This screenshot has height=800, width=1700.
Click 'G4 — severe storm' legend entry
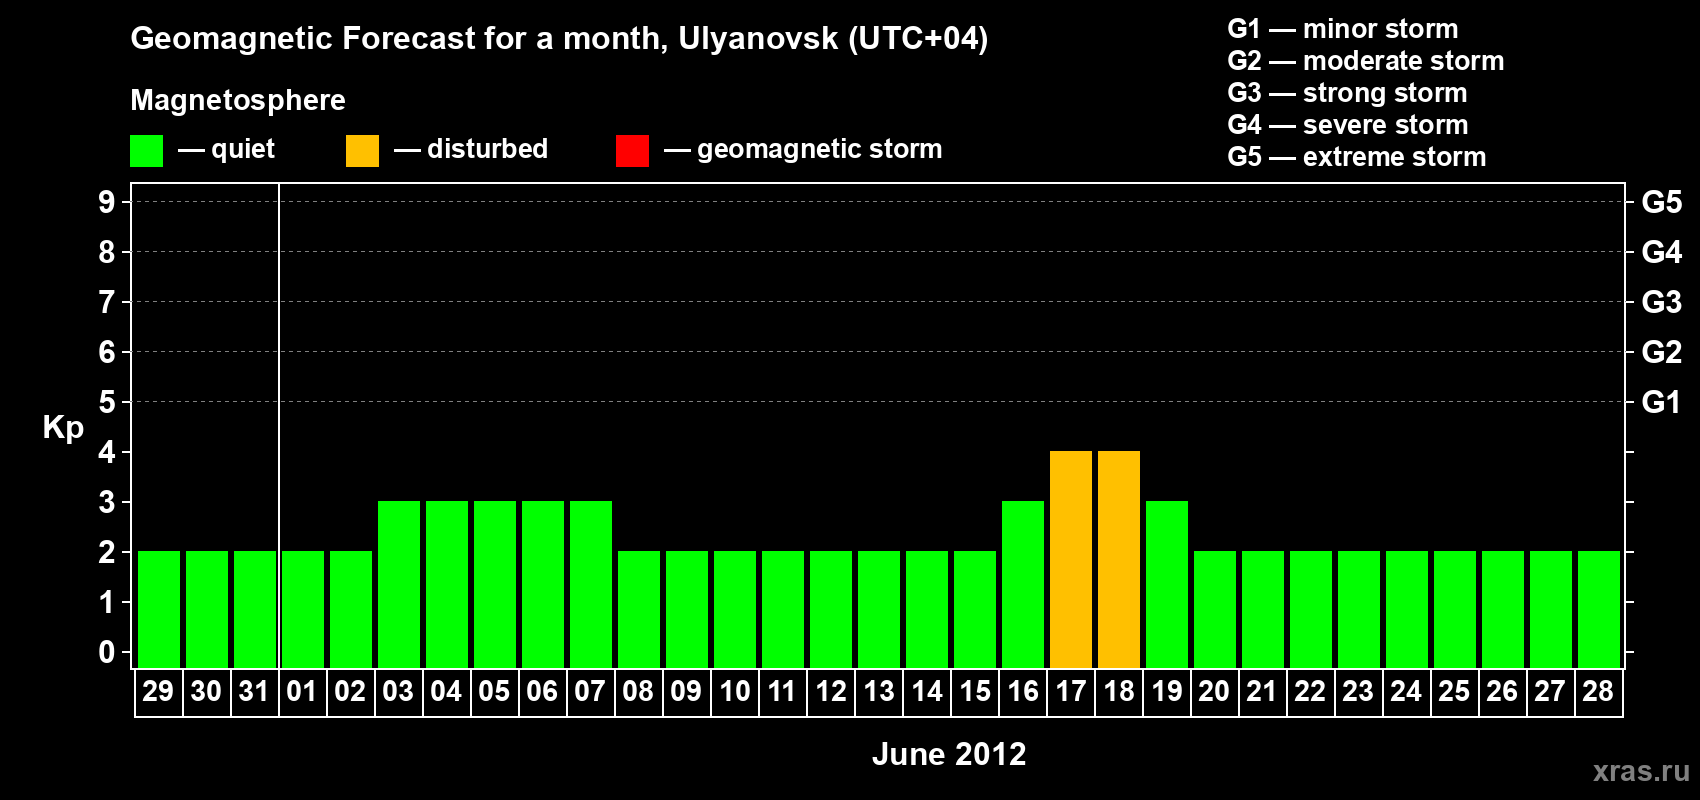click(x=1348, y=125)
